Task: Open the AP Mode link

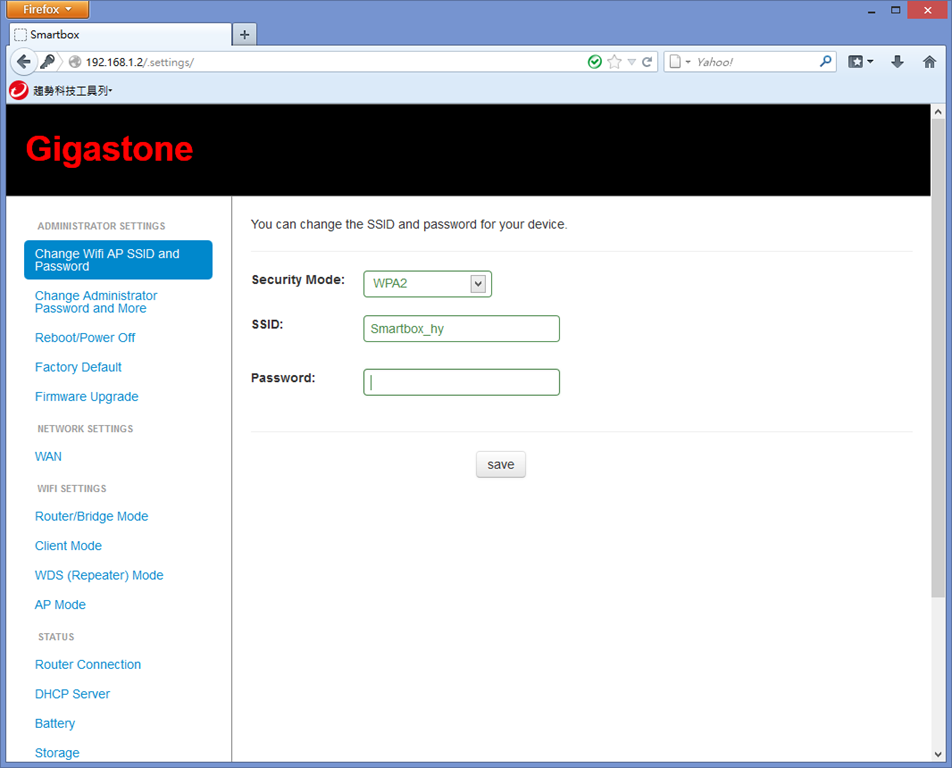Action: [60, 605]
